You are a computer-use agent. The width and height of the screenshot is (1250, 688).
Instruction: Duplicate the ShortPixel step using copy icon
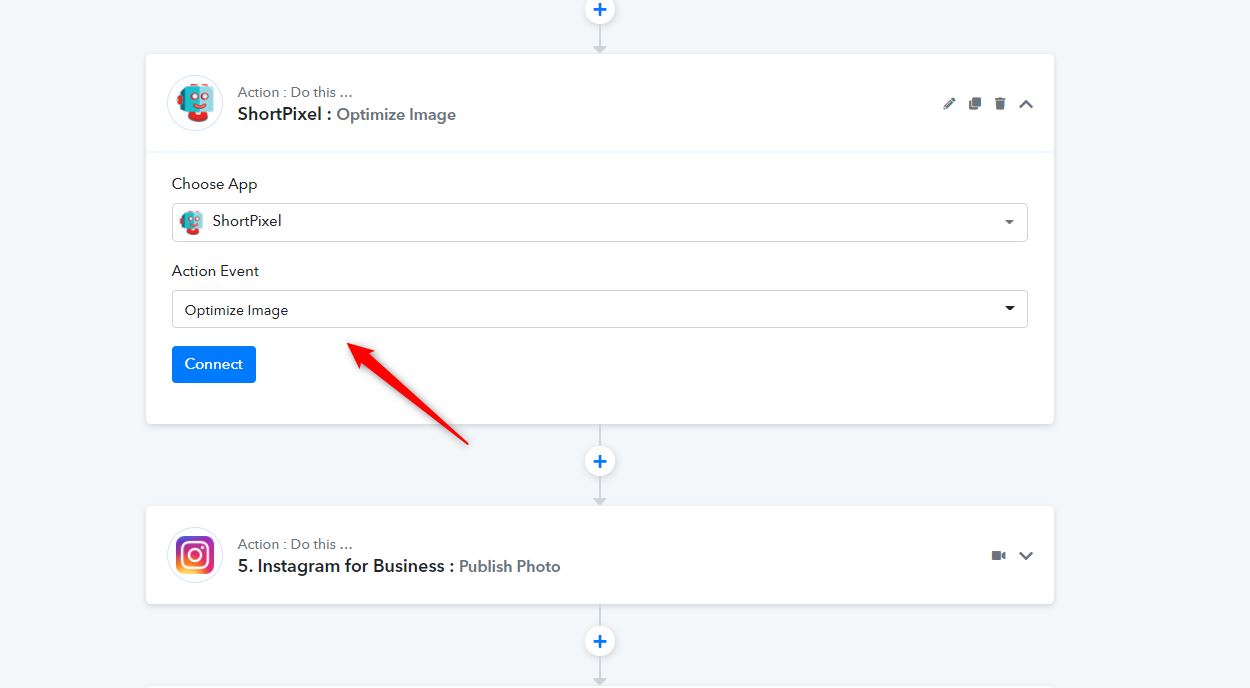(975, 104)
